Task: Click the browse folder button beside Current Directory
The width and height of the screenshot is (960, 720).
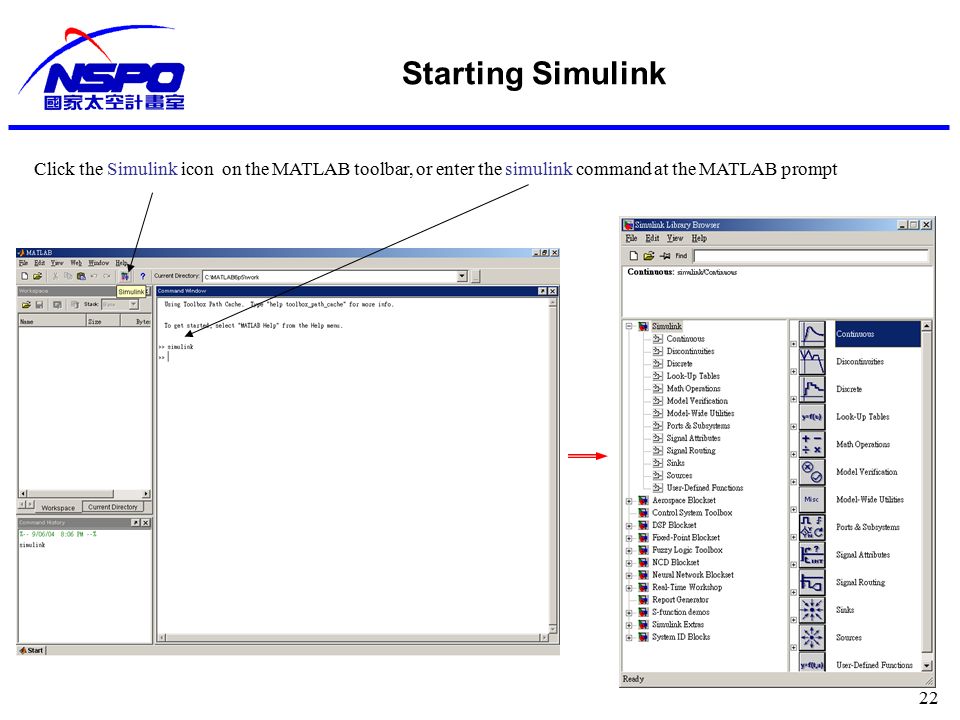Action: (476, 277)
